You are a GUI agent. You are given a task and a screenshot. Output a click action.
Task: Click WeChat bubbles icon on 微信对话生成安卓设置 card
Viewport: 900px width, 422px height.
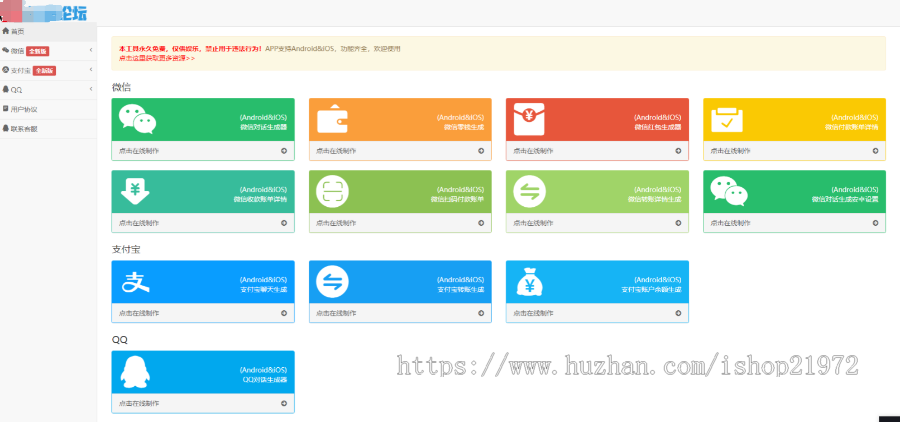pos(729,191)
